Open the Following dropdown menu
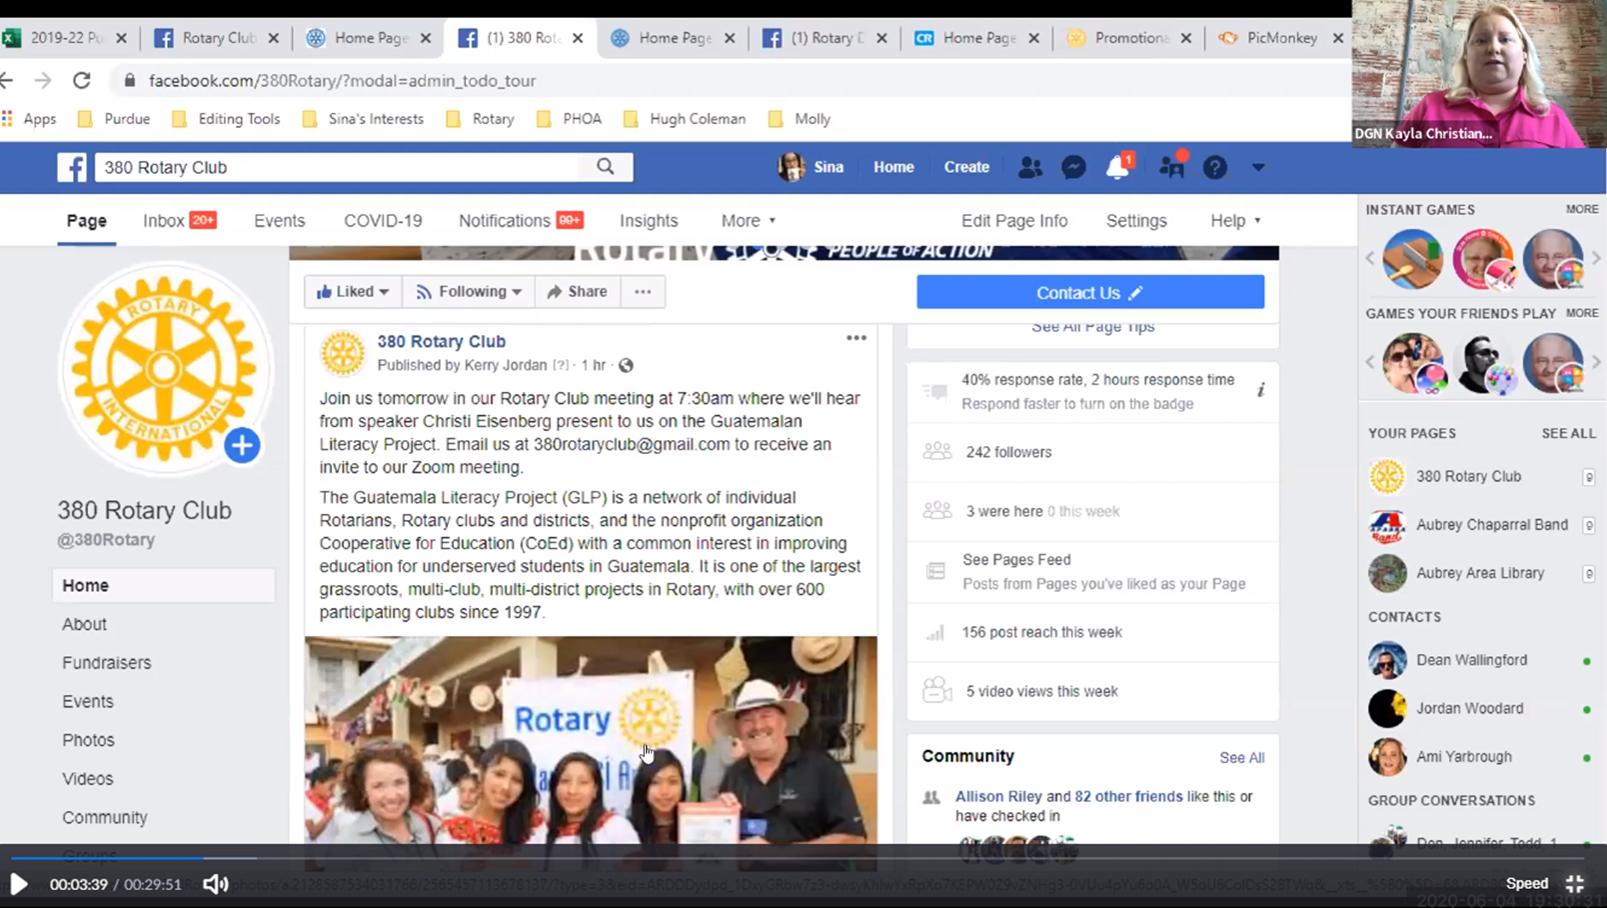The image size is (1607, 908). pos(469,292)
